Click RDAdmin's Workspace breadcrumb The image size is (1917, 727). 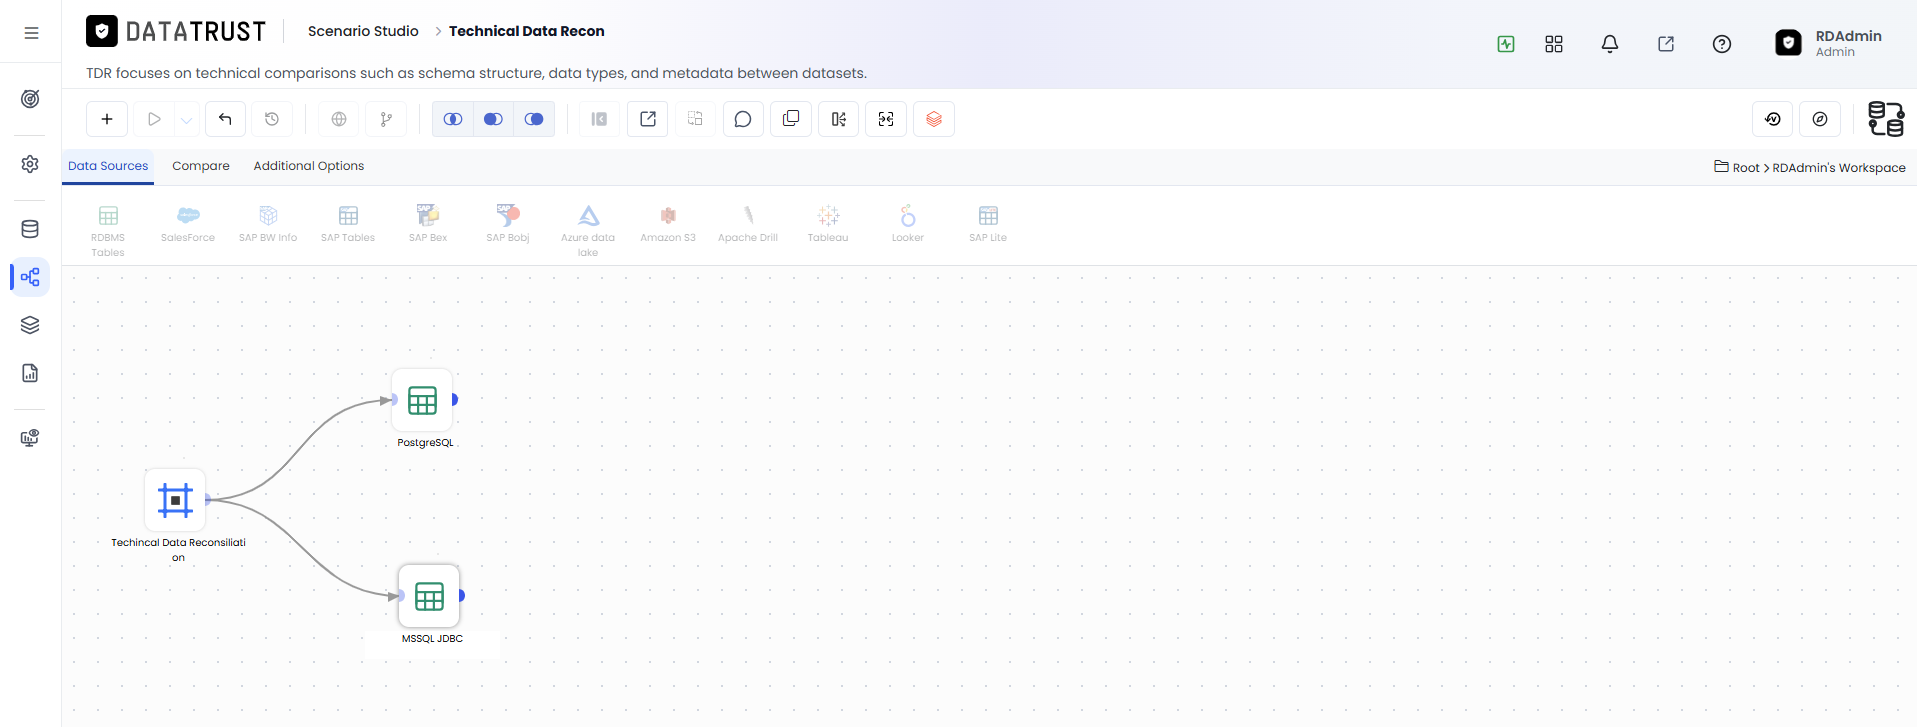[x=1839, y=168]
